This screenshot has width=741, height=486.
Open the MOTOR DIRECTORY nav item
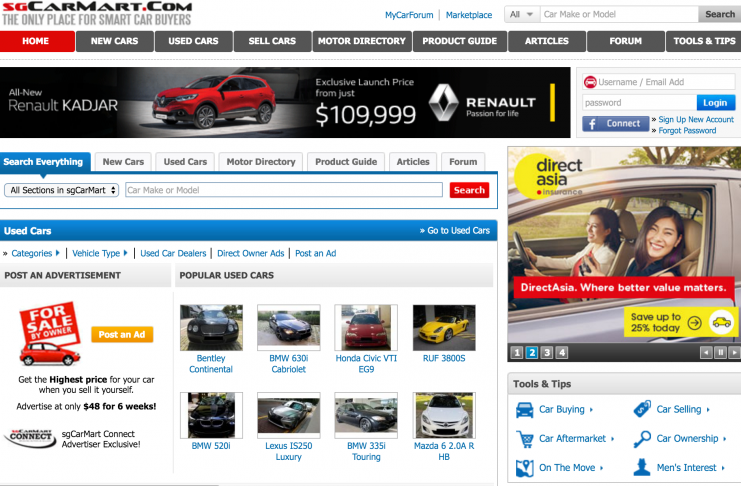(x=362, y=41)
